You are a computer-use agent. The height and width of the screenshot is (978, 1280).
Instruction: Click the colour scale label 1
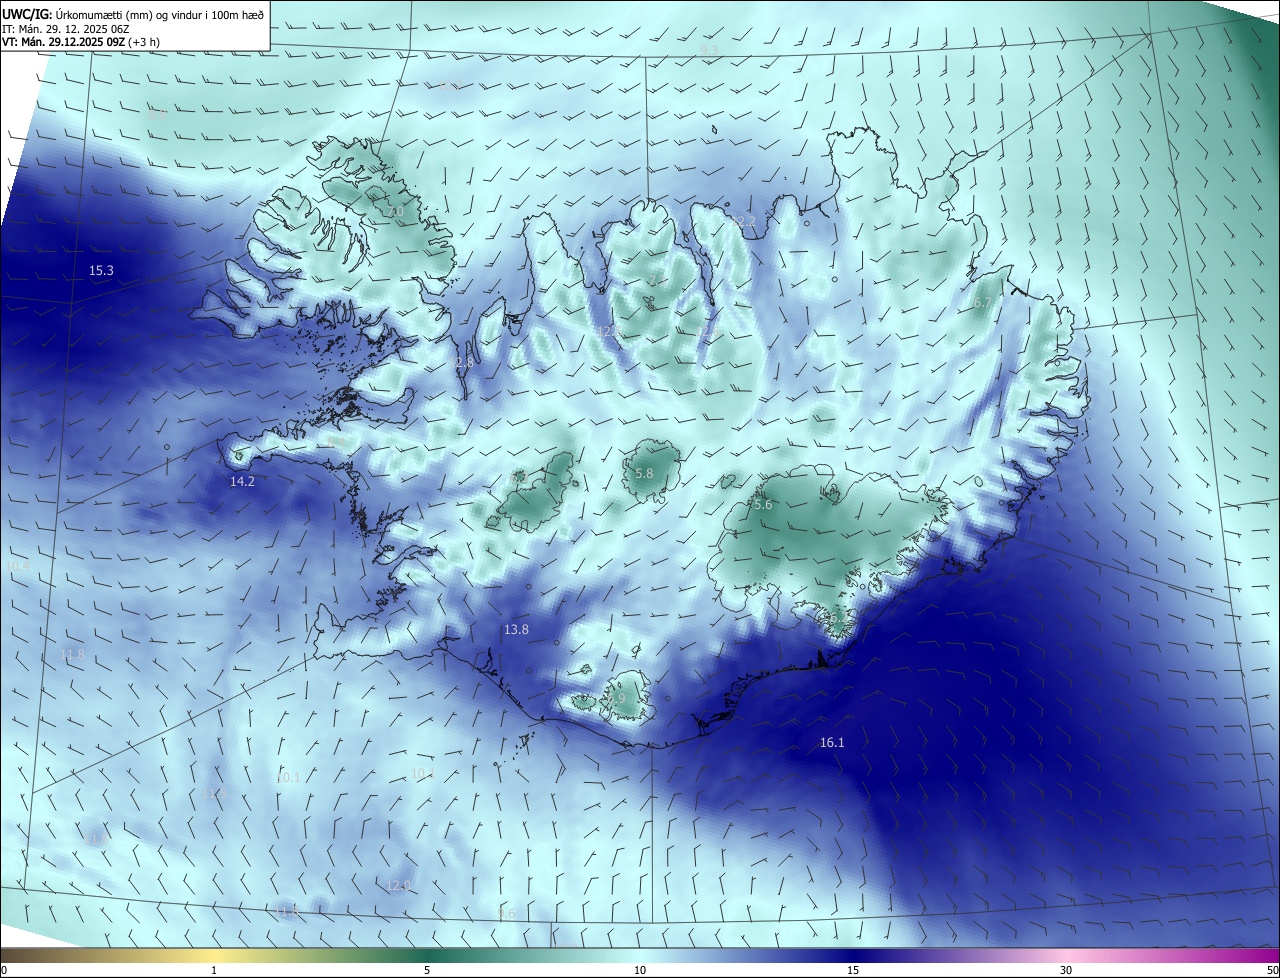tap(214, 971)
